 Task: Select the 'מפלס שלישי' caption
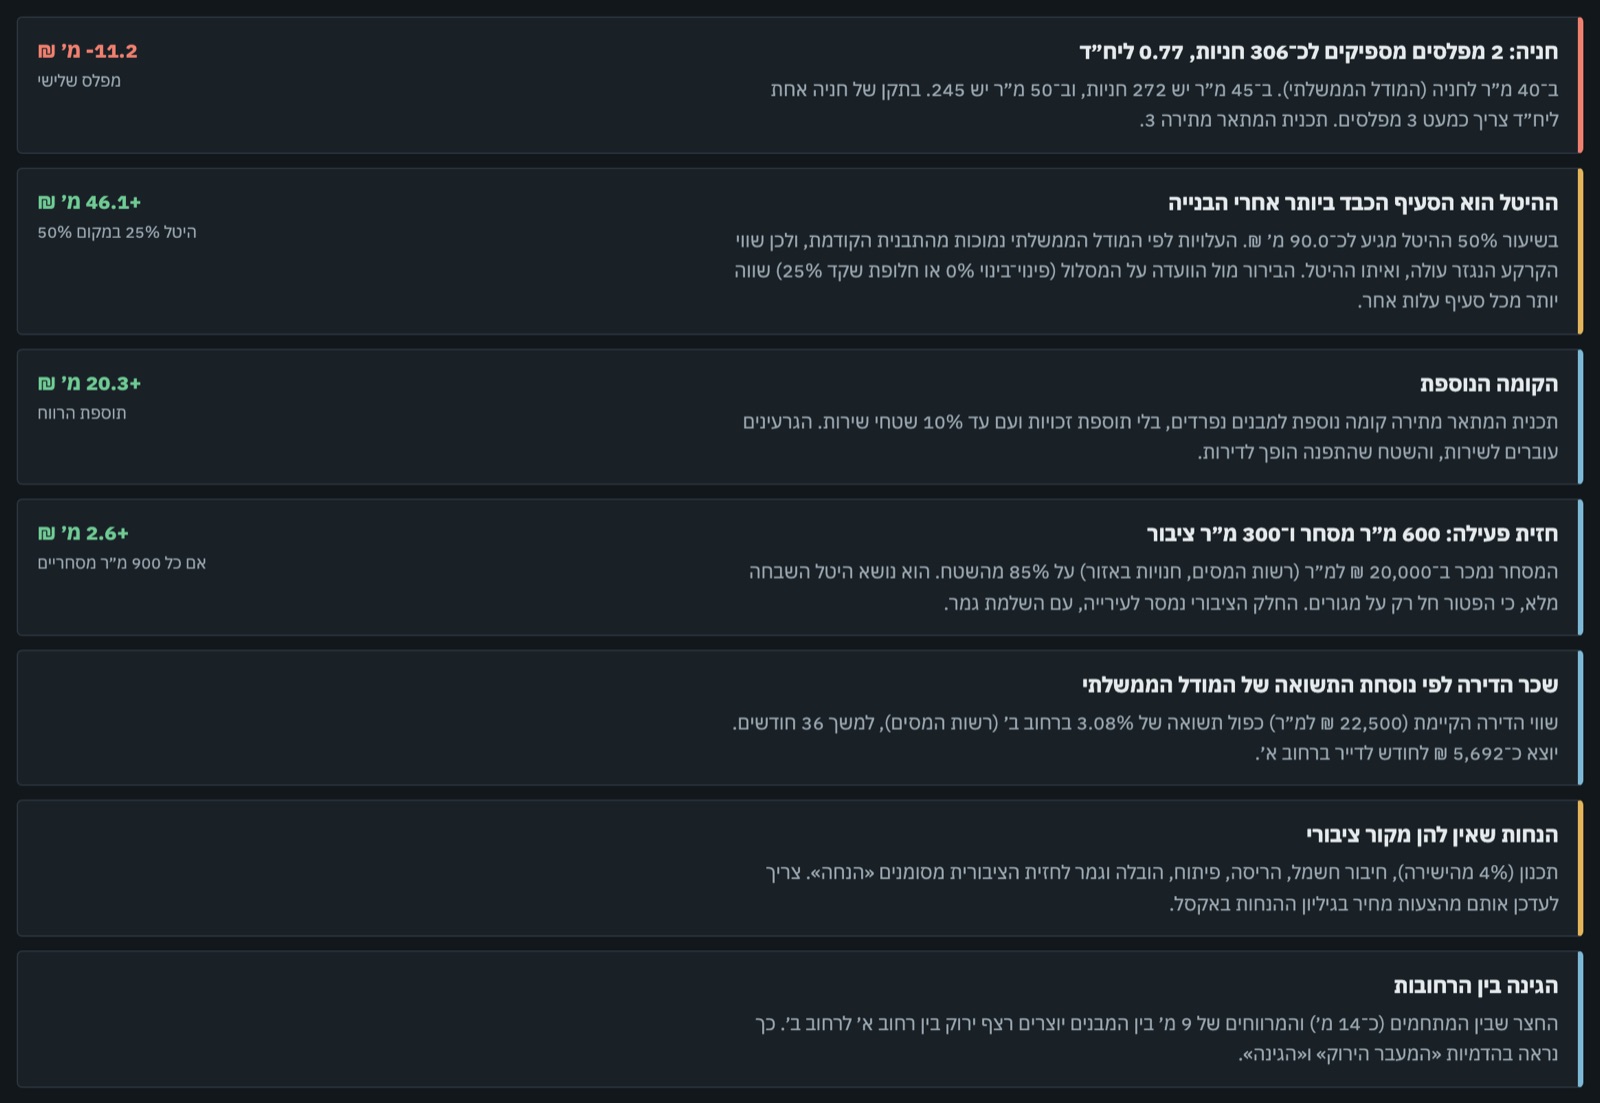pos(79,81)
